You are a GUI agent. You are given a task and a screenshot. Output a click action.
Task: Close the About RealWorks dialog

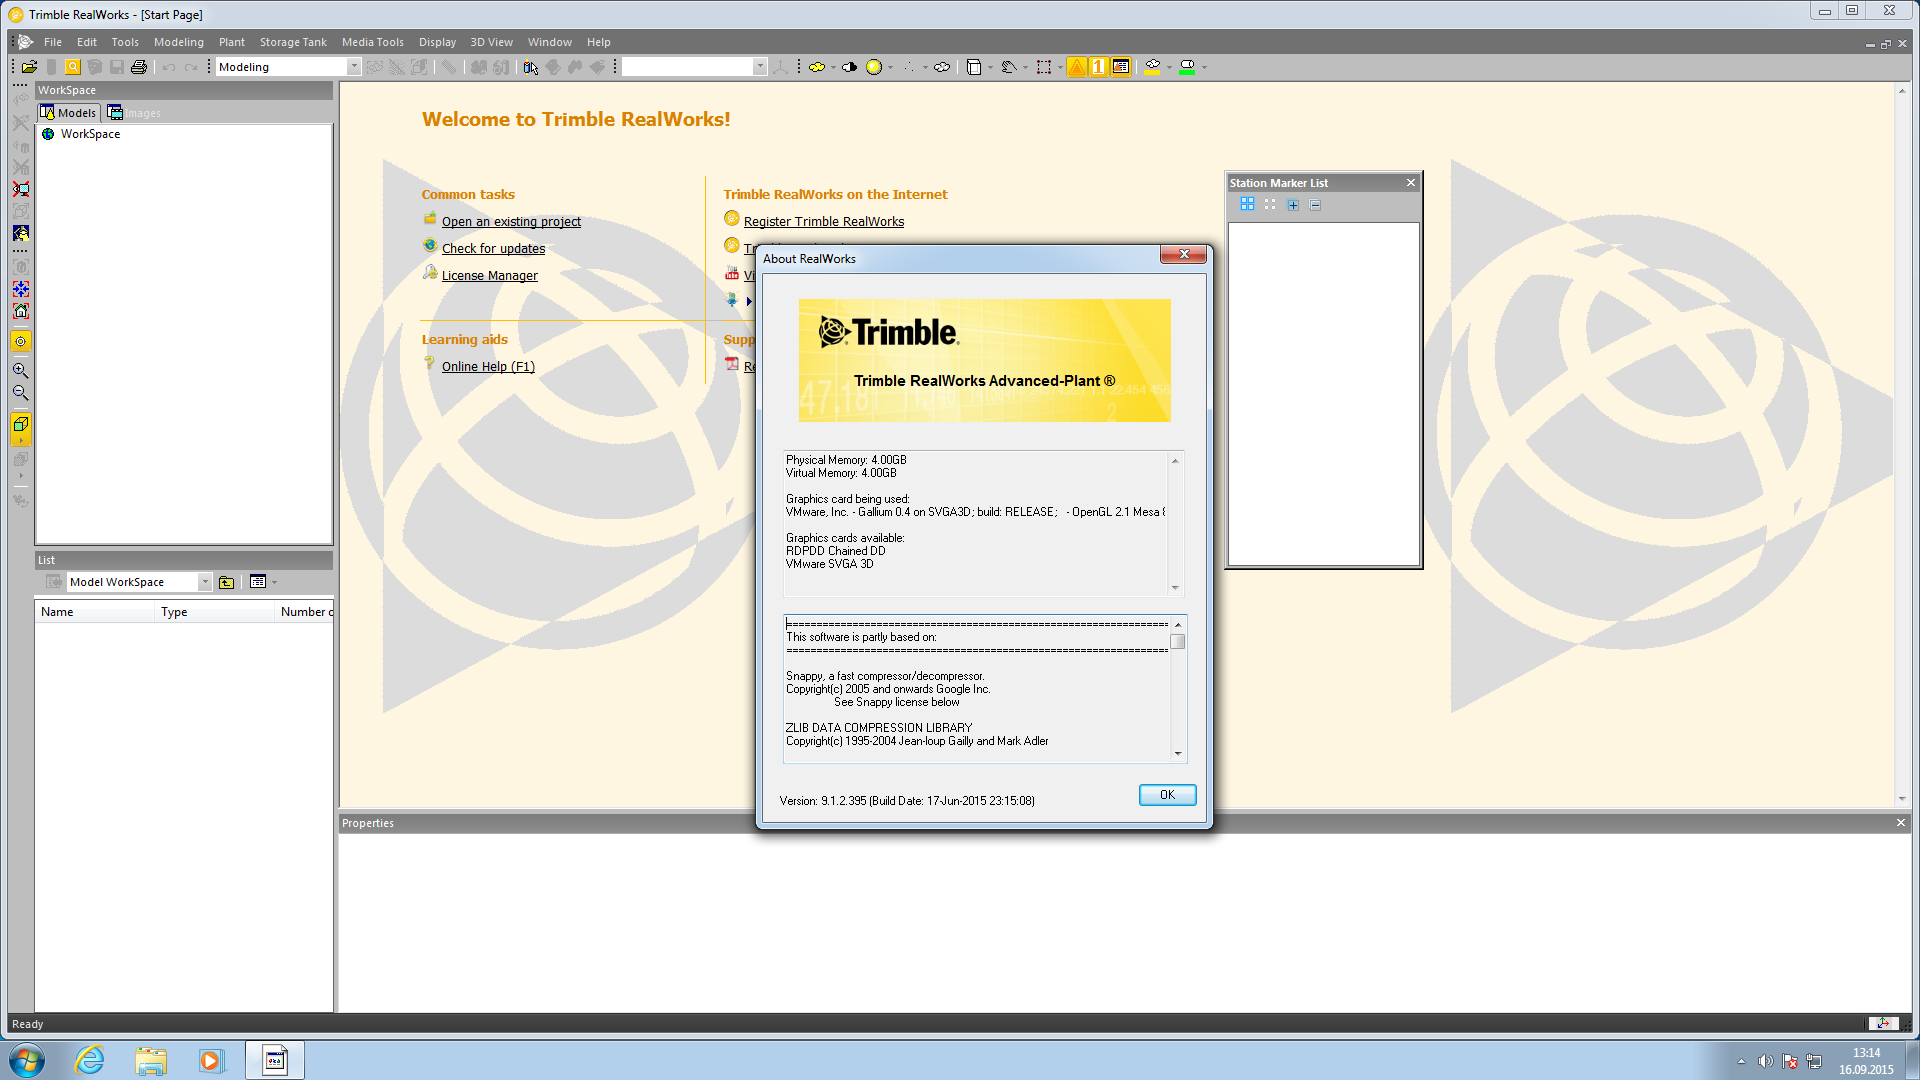(1184, 255)
